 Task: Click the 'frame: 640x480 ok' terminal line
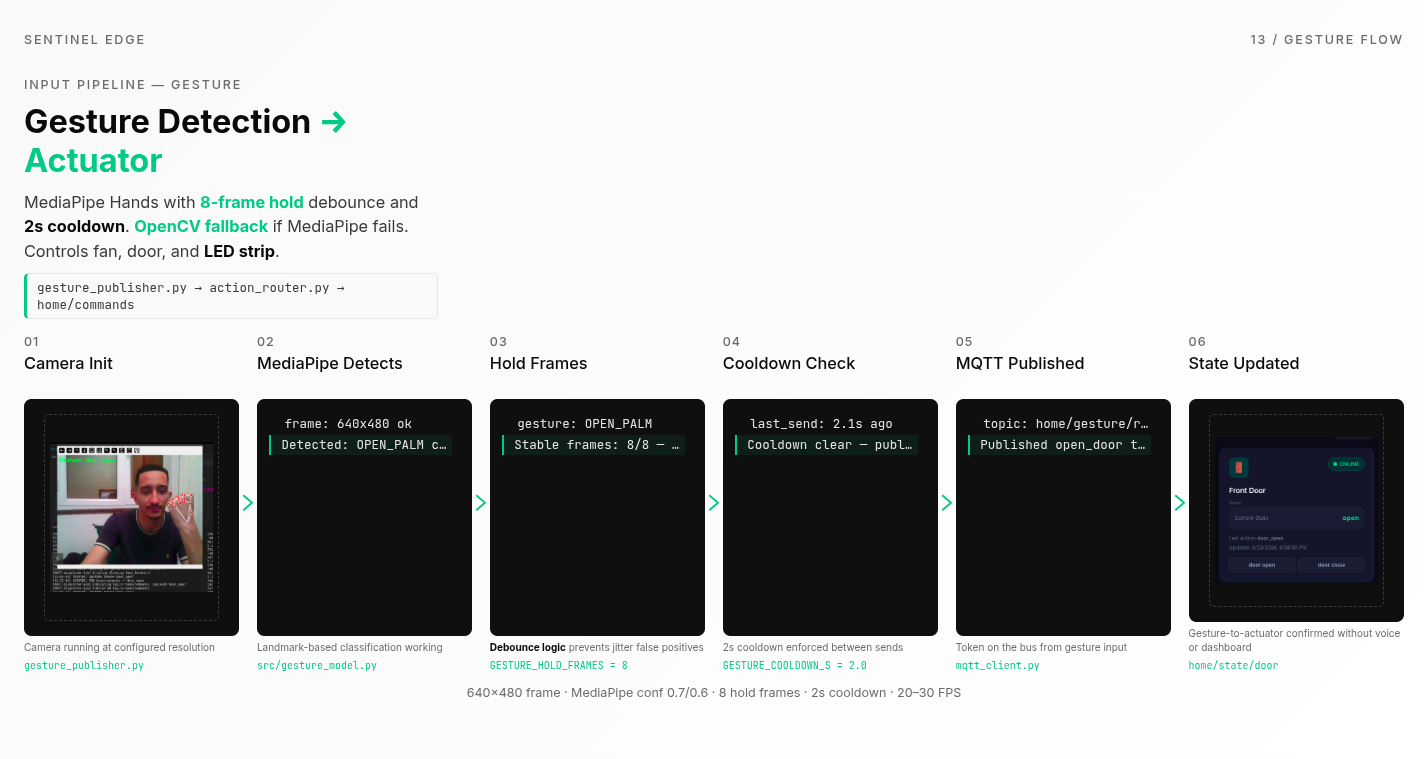348,424
